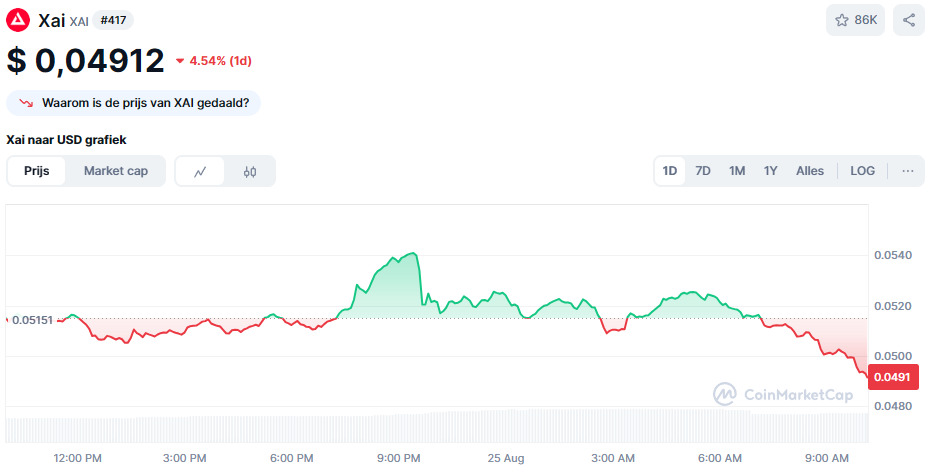
Task: Click the 3:00 PM time label
Action: (x=185, y=459)
